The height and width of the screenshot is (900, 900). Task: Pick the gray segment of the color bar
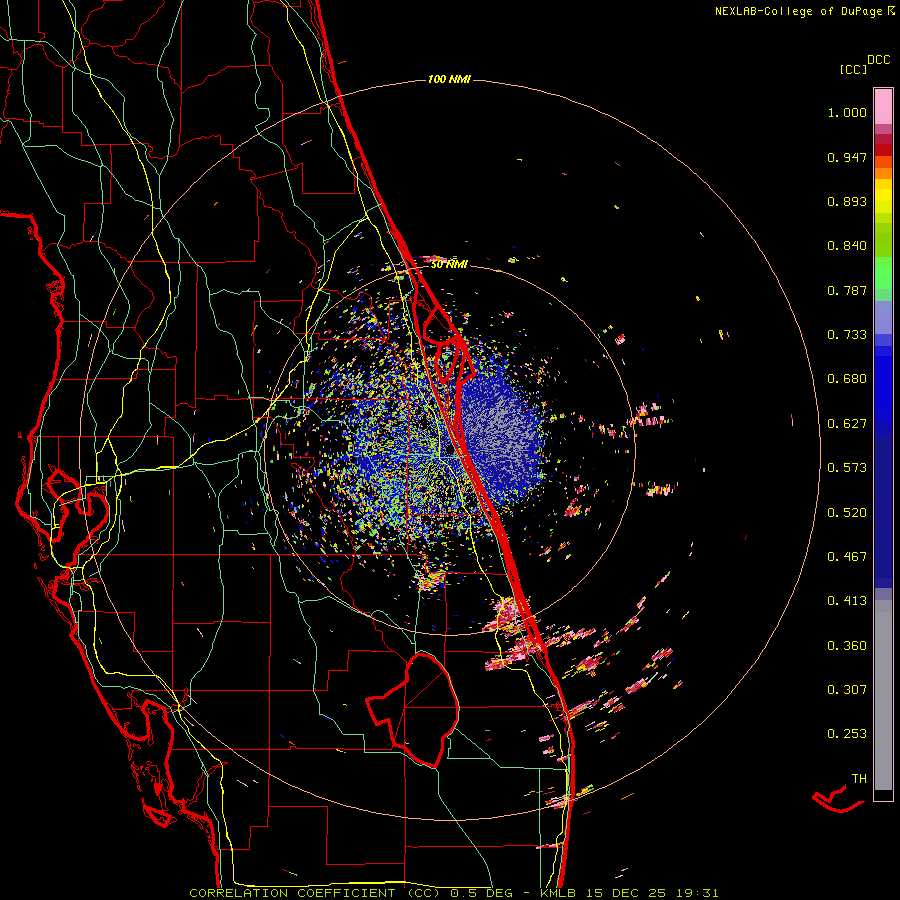point(883,695)
